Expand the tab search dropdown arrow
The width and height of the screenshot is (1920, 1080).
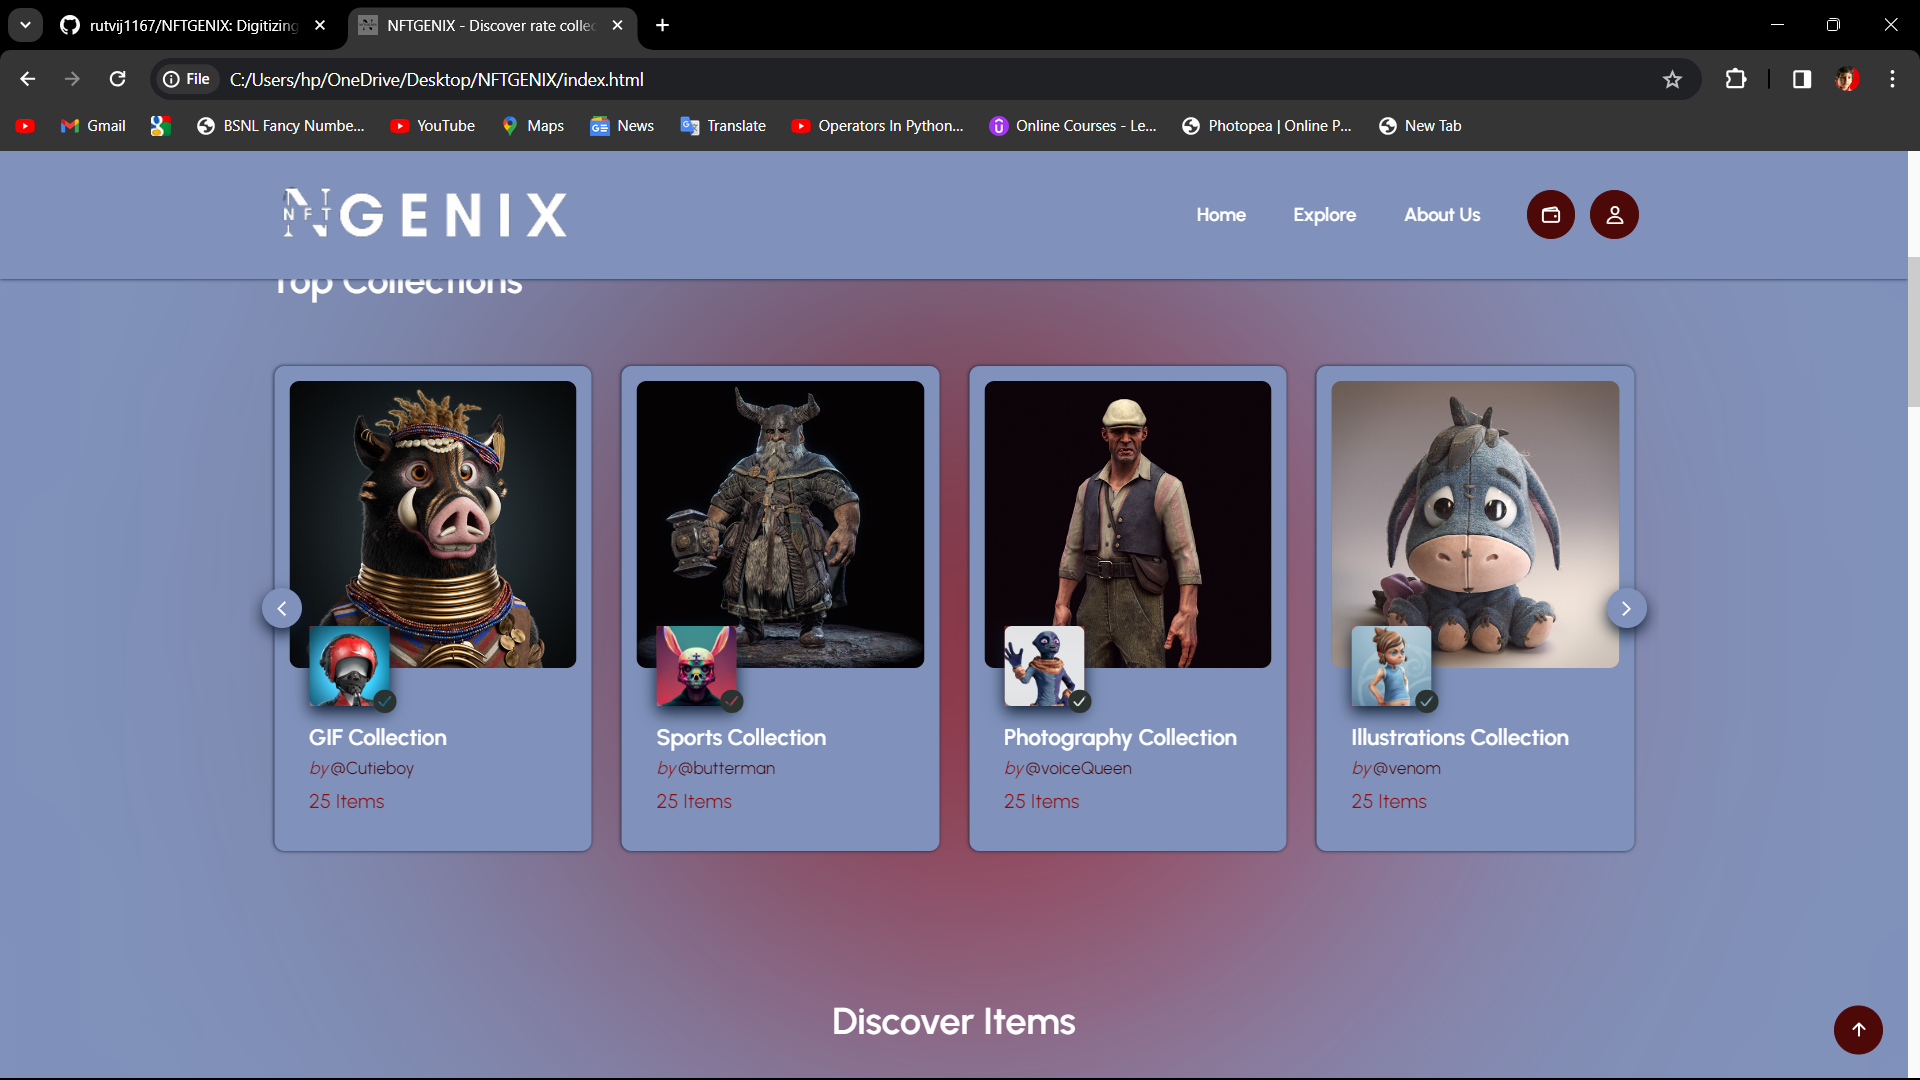pyautogui.click(x=25, y=25)
